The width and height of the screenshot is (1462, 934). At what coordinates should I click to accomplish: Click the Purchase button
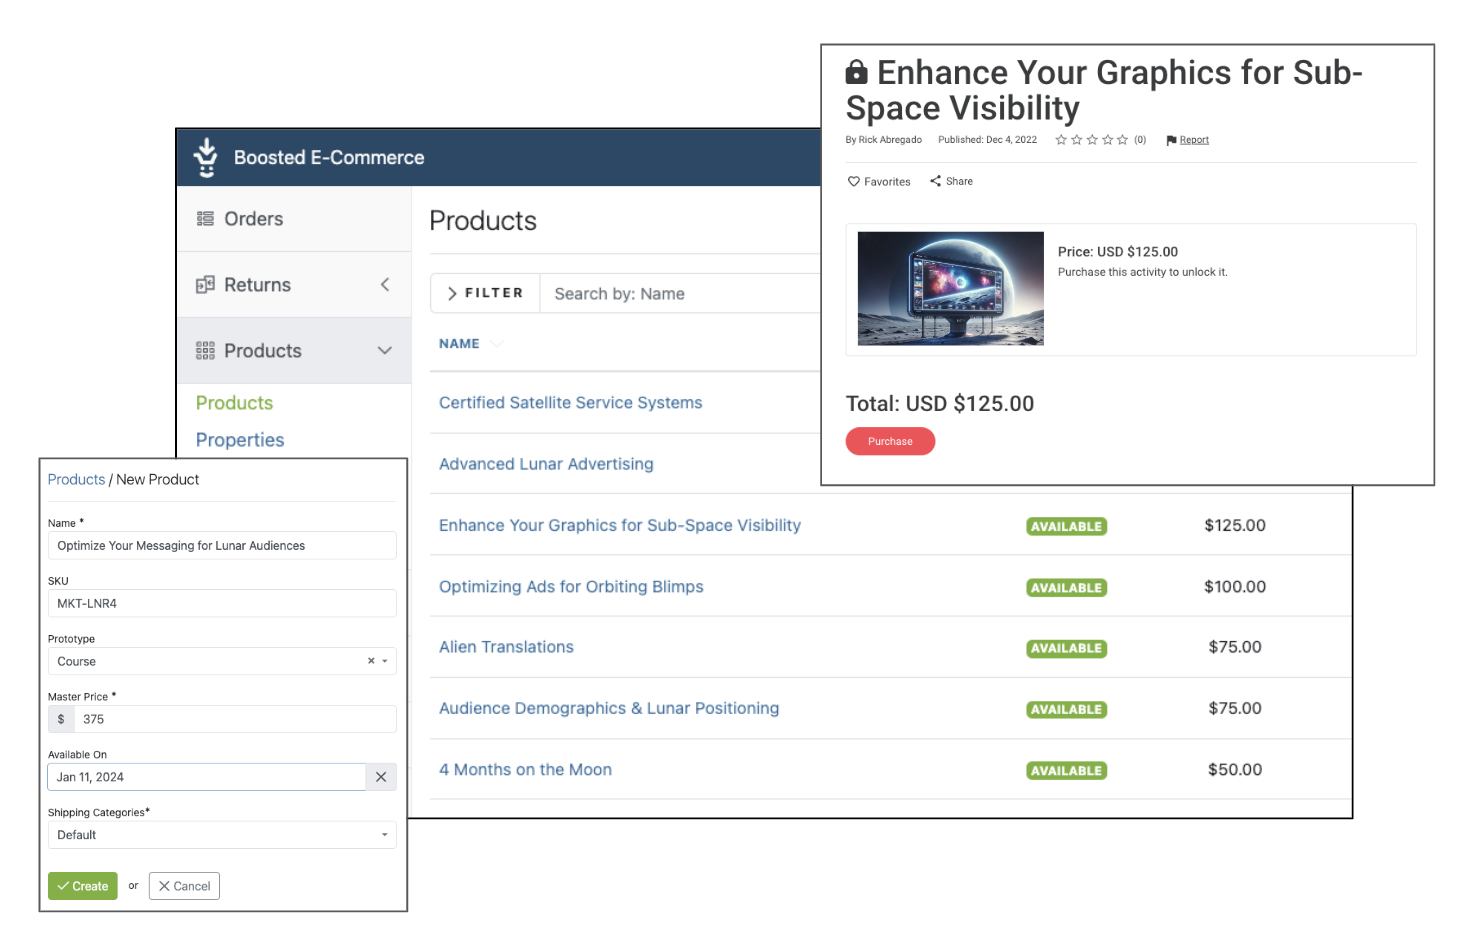tap(890, 441)
